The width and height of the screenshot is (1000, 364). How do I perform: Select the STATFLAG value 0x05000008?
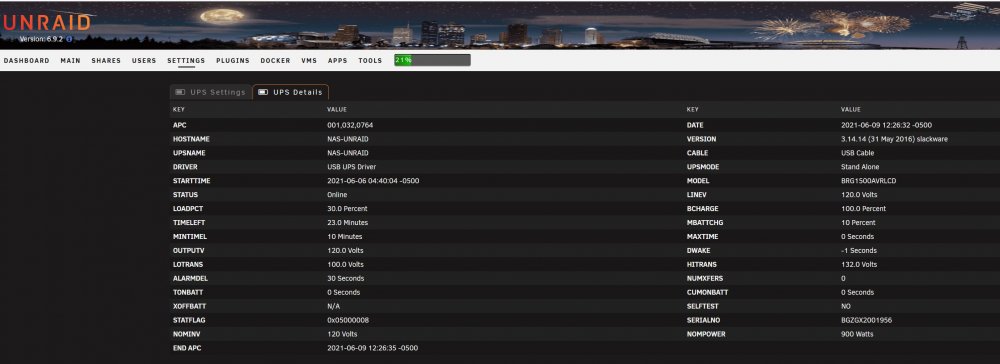pos(348,320)
